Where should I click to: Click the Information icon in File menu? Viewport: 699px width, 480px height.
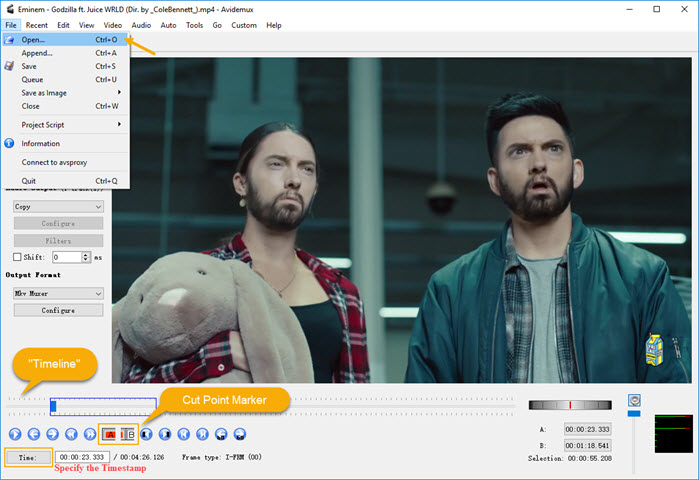tap(9, 143)
